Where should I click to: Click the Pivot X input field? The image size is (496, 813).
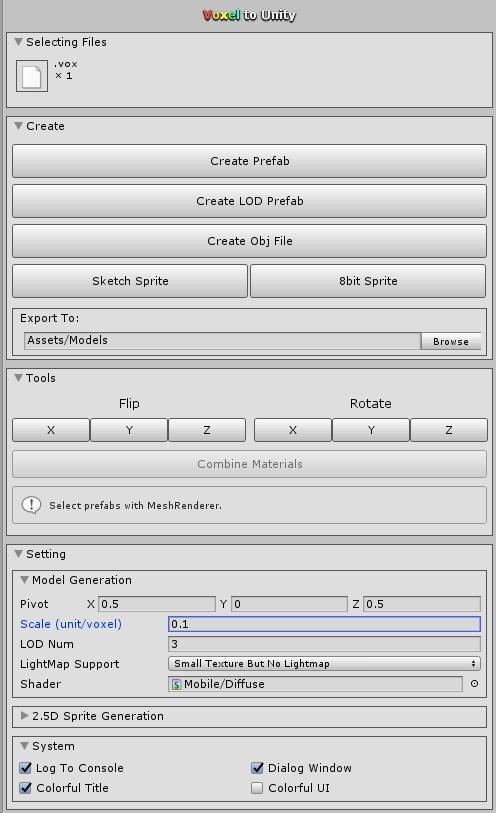click(x=157, y=604)
